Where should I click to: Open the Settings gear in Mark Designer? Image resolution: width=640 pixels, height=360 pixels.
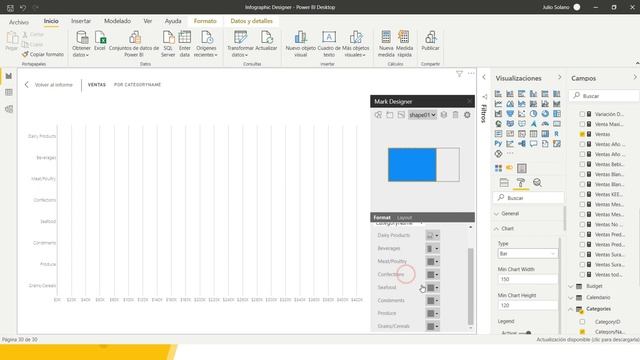pos(467,115)
